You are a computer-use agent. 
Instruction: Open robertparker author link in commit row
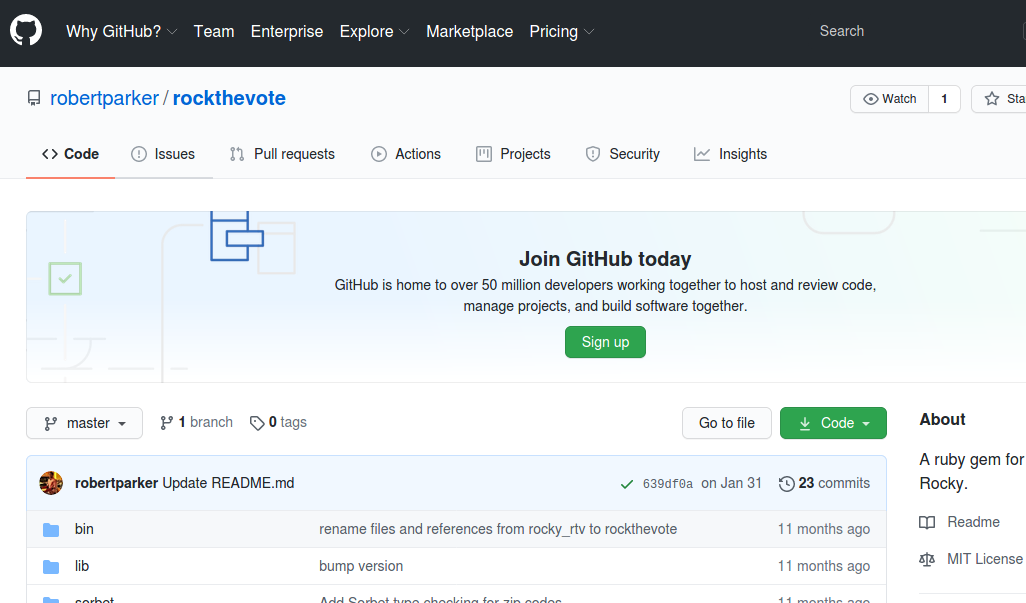pyautogui.click(x=116, y=483)
